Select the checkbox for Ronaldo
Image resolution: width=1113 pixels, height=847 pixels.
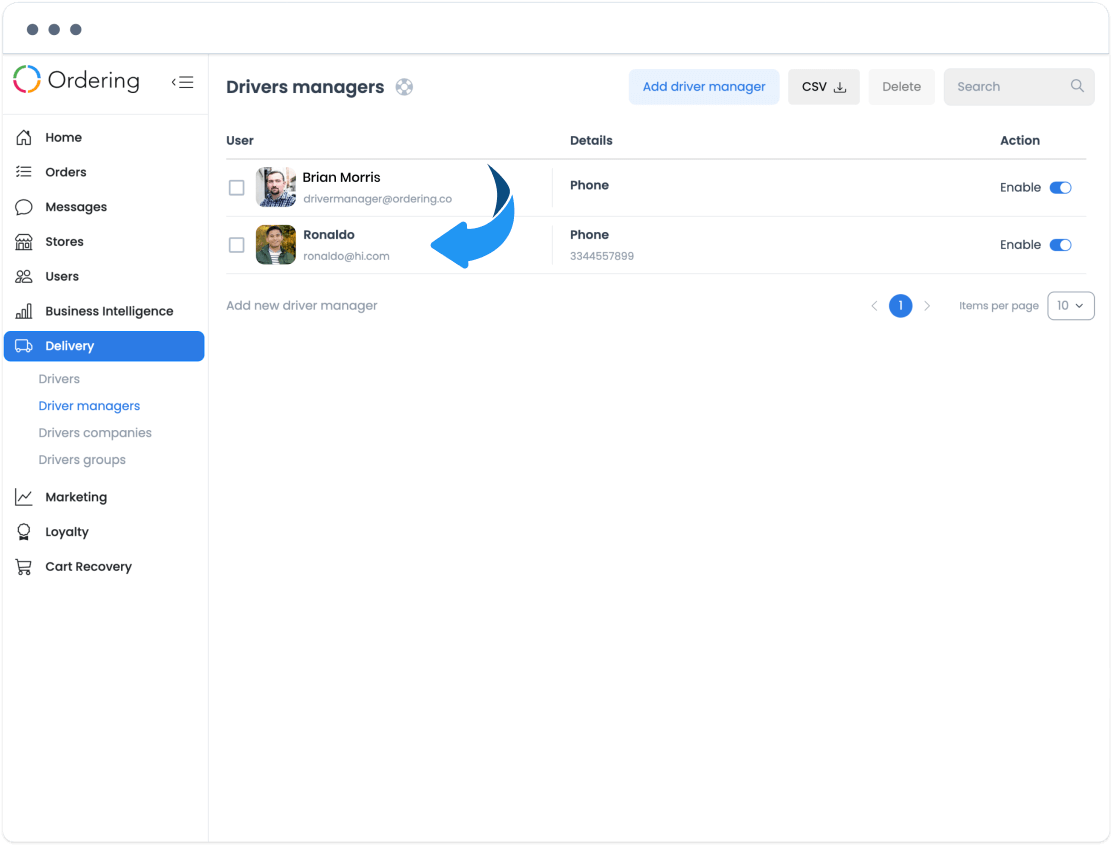[236, 245]
